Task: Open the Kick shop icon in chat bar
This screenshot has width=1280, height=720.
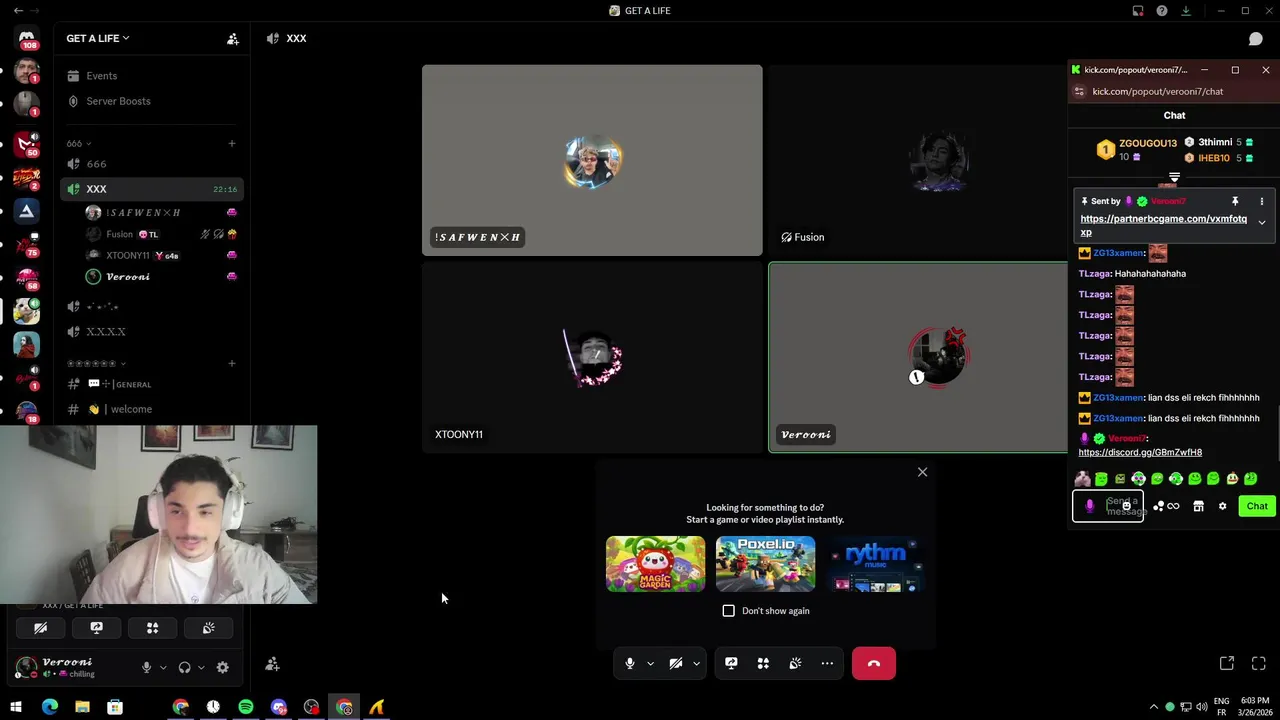Action: coord(1198,507)
